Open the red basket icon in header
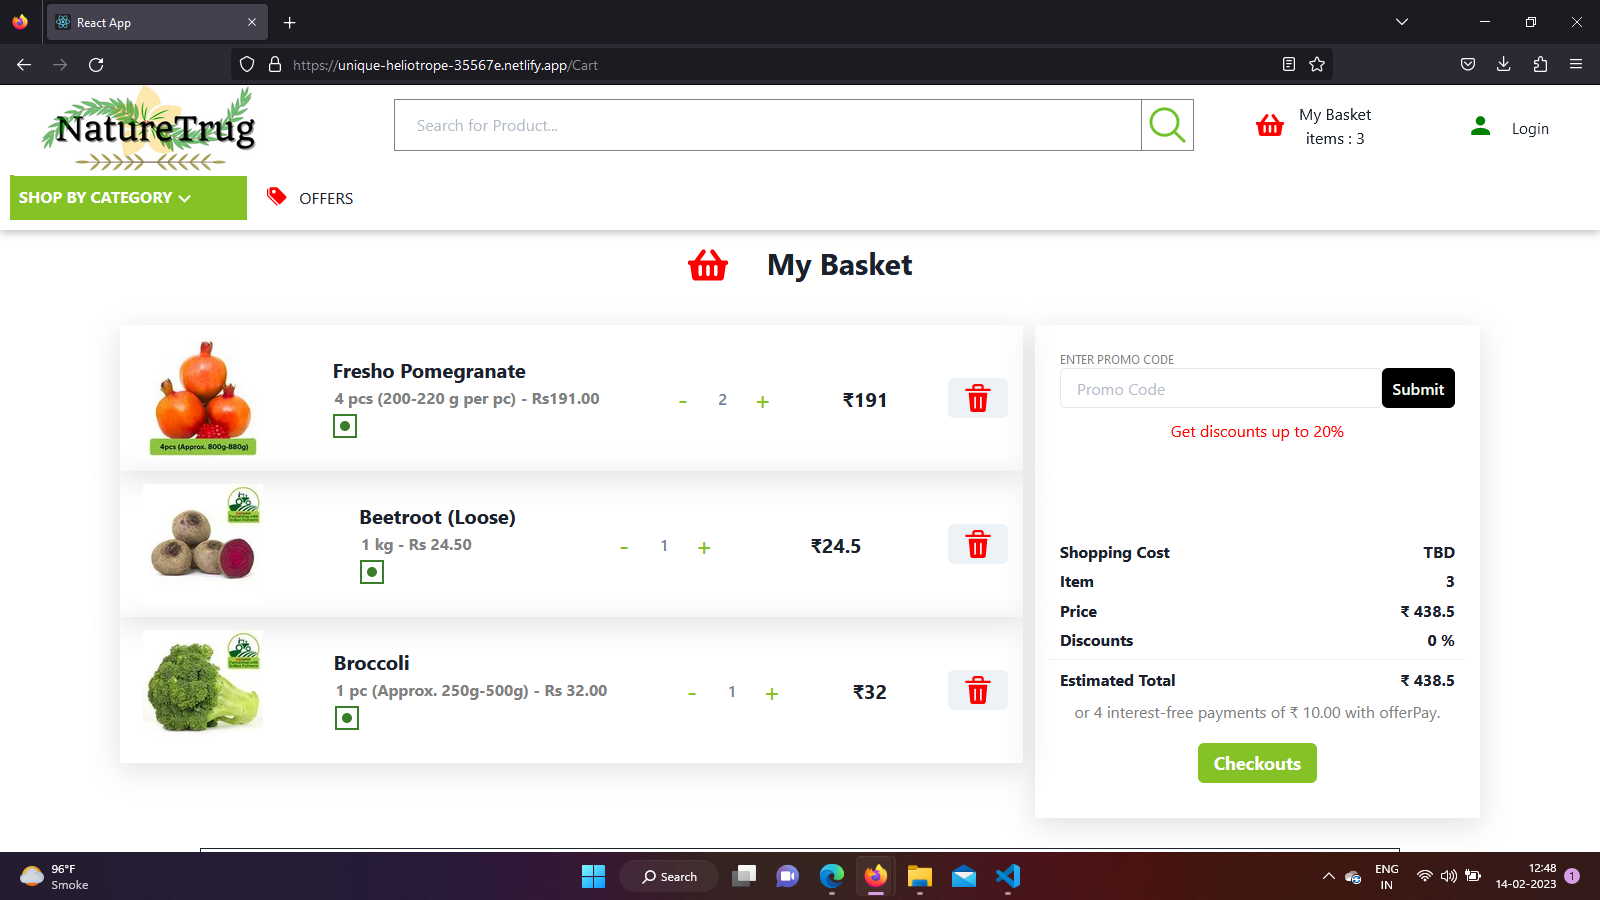 pyautogui.click(x=1270, y=126)
